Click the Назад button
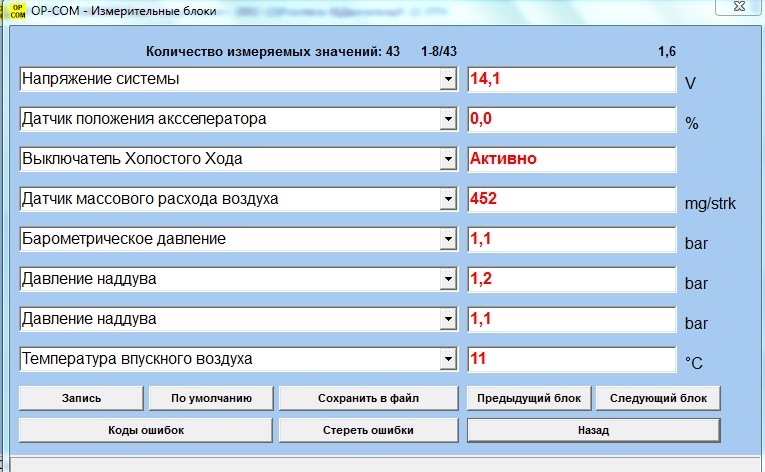765x472 pixels. [593, 431]
